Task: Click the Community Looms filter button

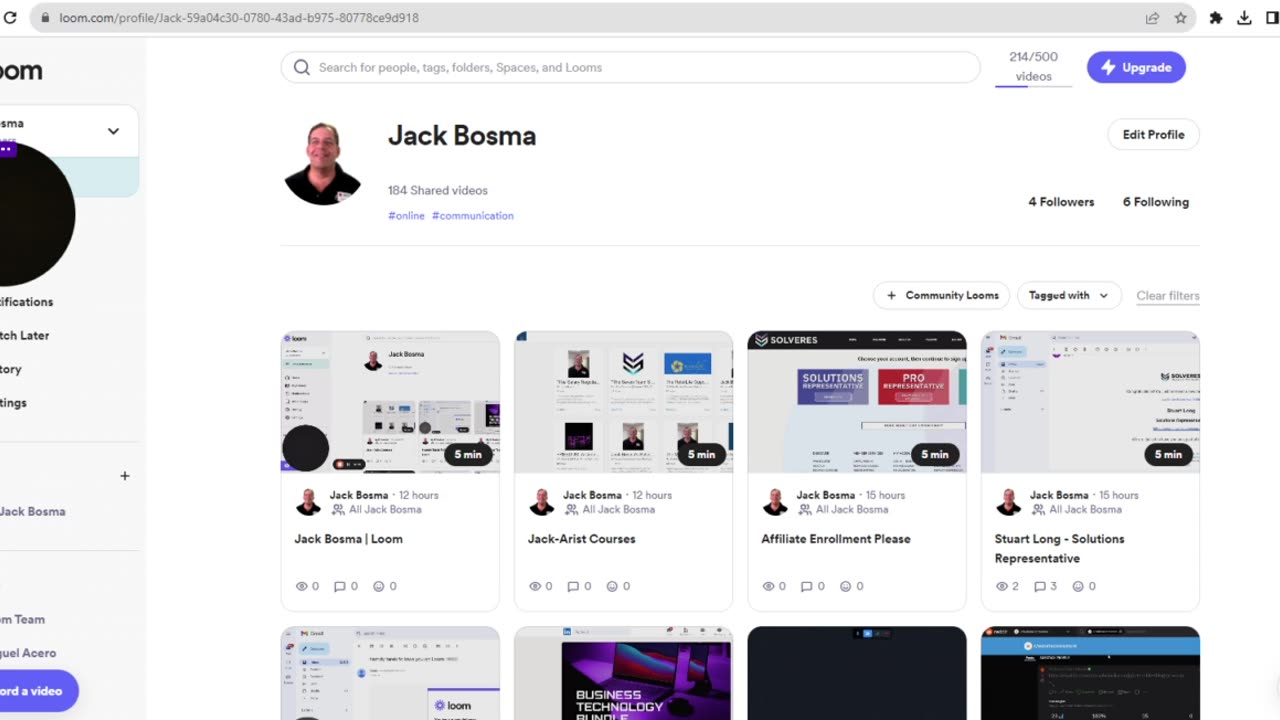Action: point(941,295)
